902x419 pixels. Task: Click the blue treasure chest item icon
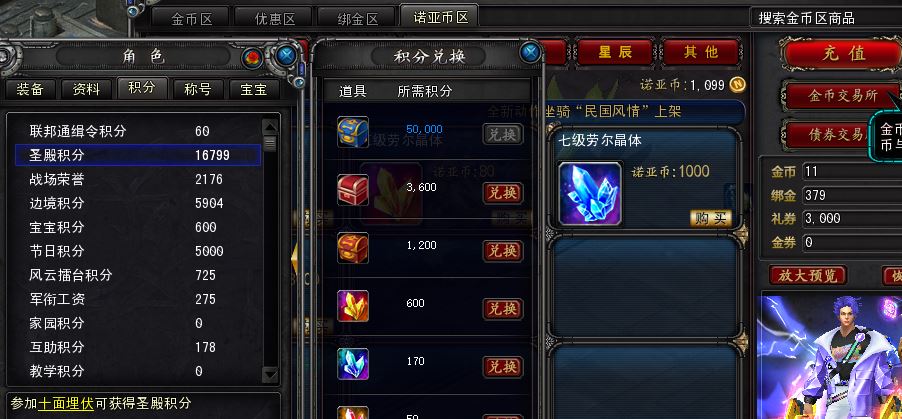(353, 132)
